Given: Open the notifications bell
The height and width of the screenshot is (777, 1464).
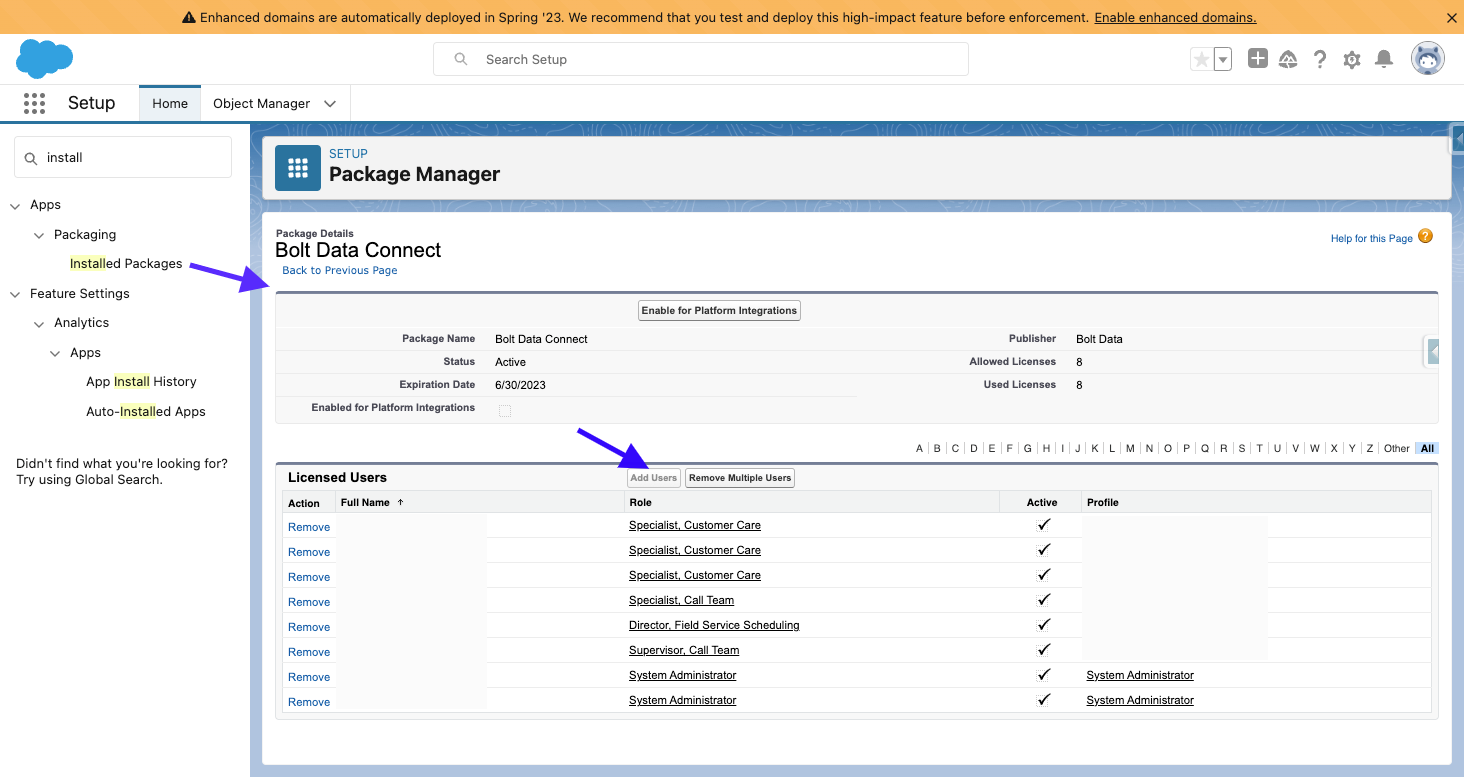Looking at the screenshot, I should [x=1384, y=60].
